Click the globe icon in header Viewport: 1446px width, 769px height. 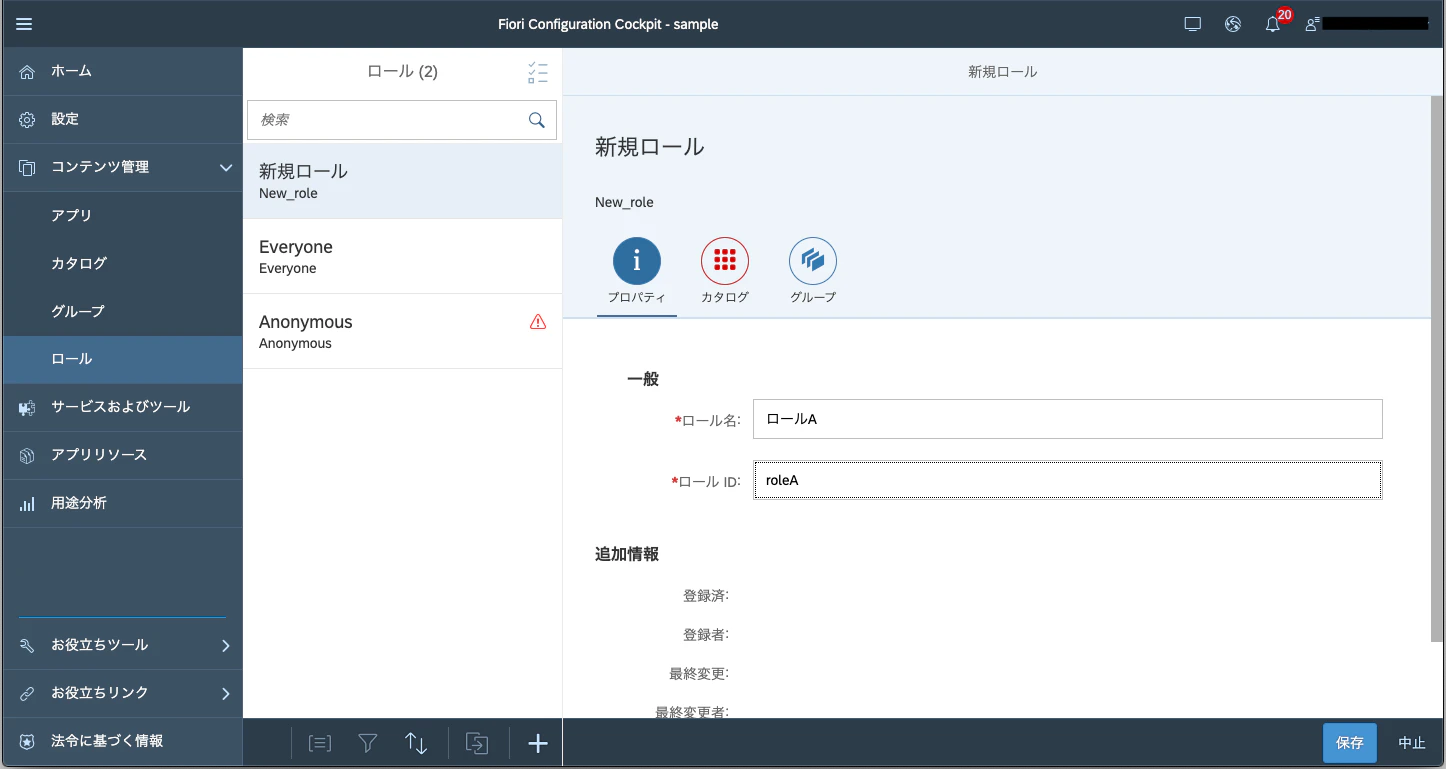tap(1232, 24)
